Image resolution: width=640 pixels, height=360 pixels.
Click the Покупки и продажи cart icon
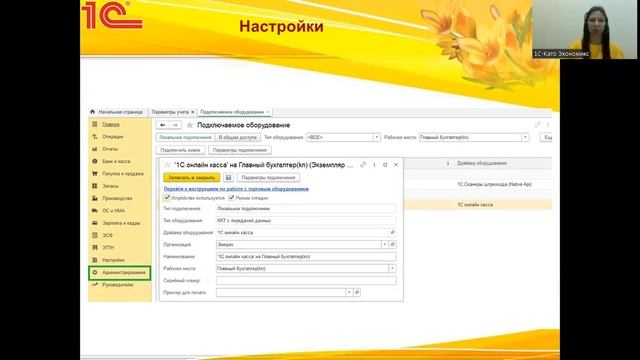[x=95, y=173]
